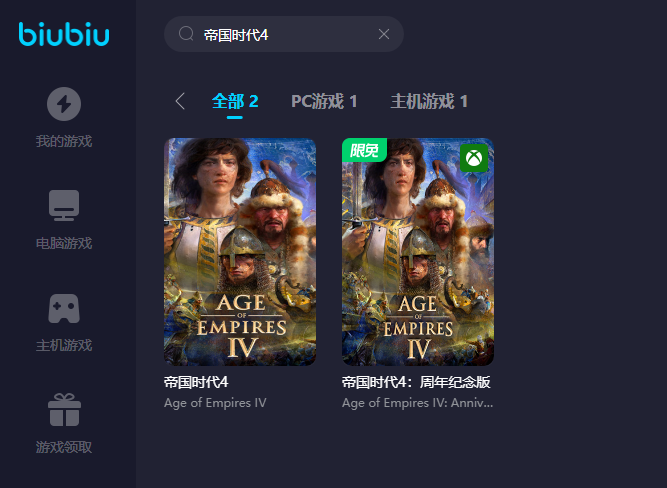
Task: Click the green 限免 badge
Action: 364,150
